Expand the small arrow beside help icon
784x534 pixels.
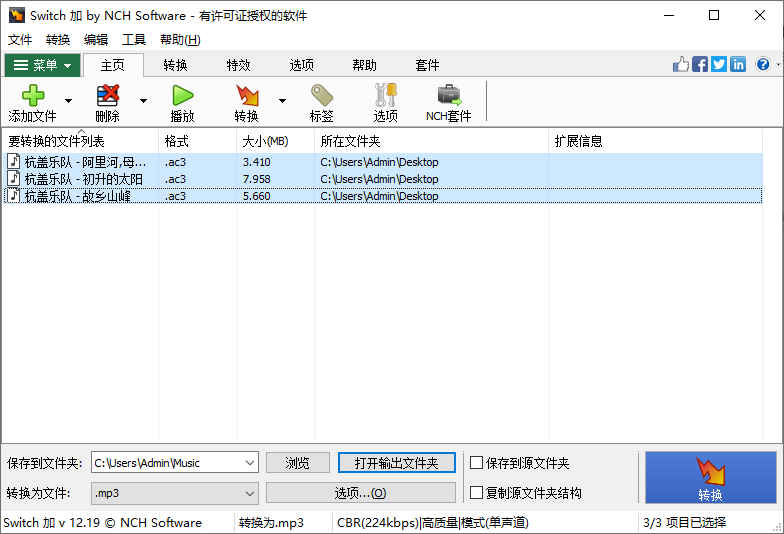pyautogui.click(x=778, y=64)
